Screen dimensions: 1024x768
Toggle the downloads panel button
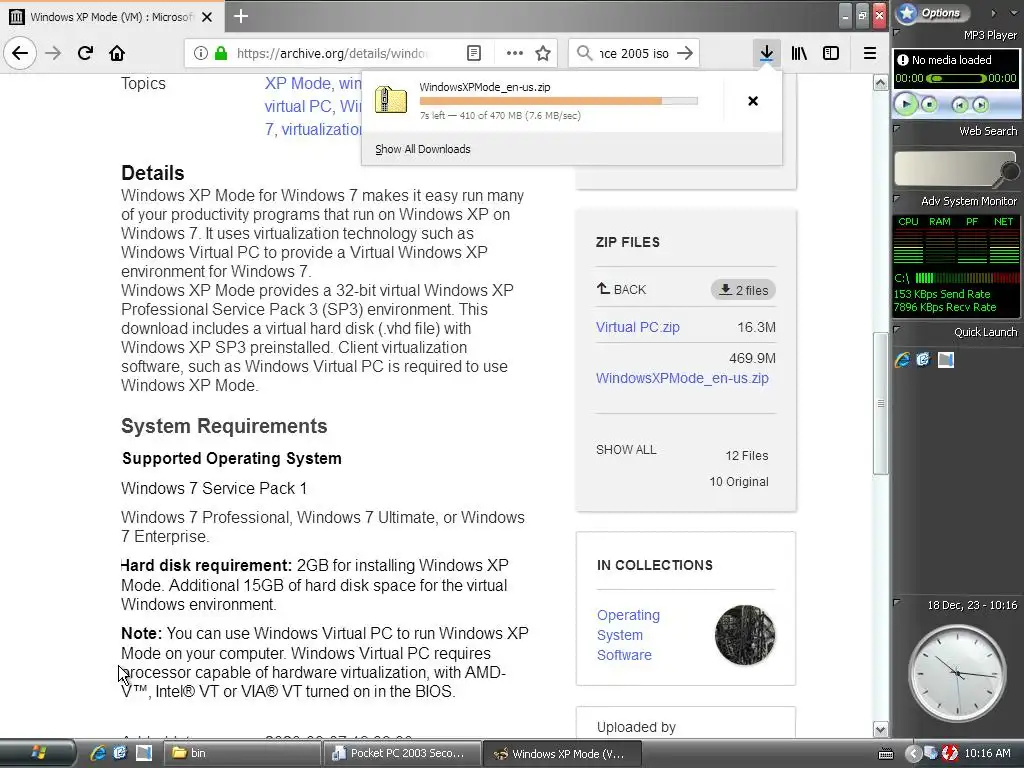pyautogui.click(x=767, y=53)
